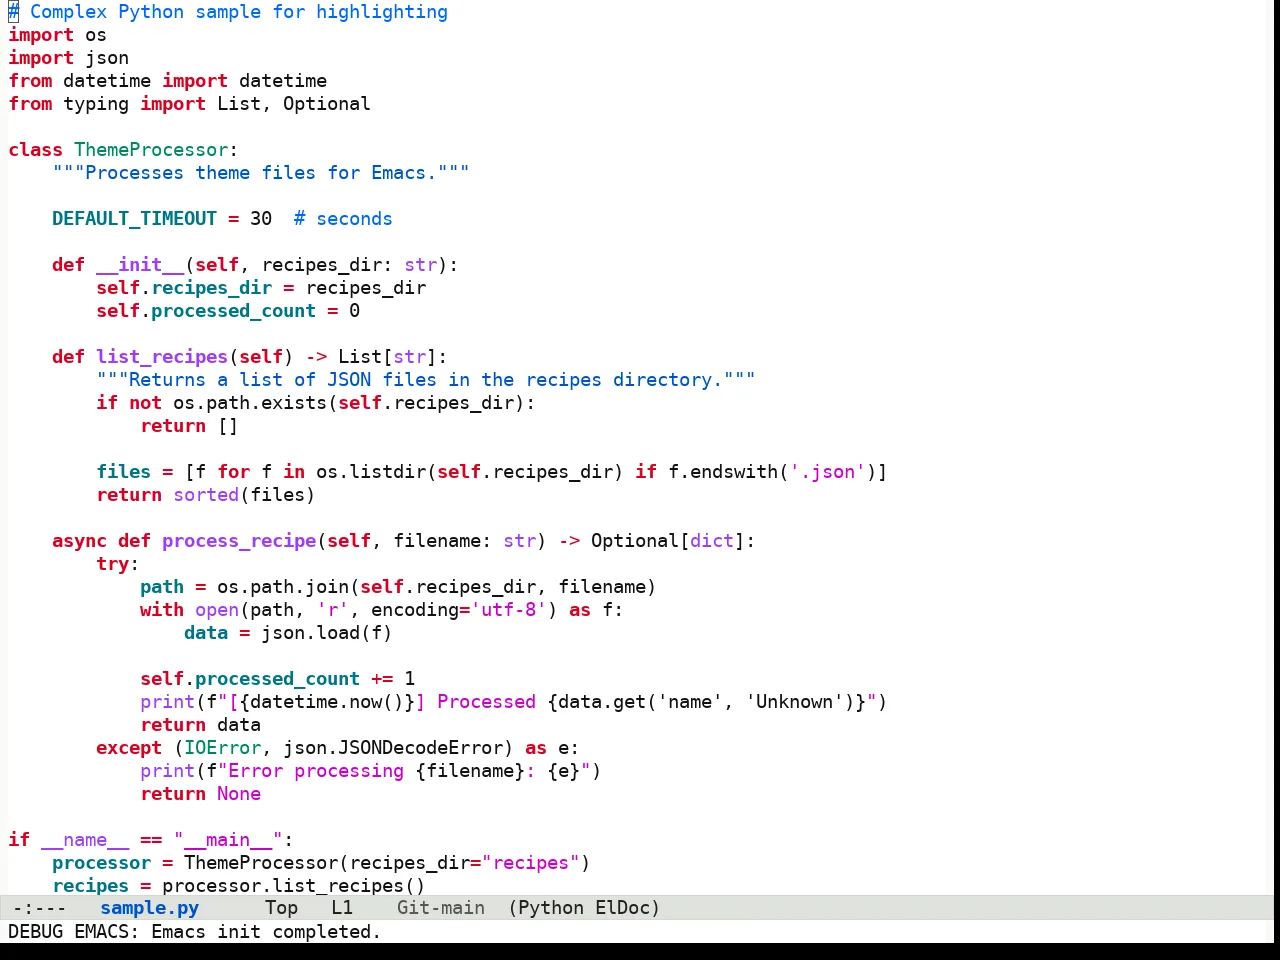
Task: Click the sample.py buffer name in mode line
Action: tap(149, 908)
